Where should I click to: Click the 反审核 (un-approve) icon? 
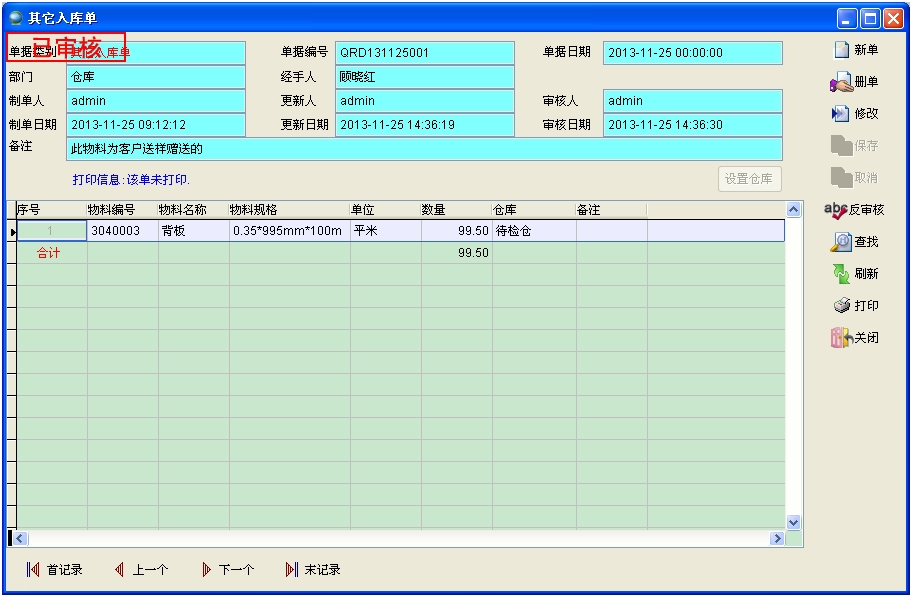pos(835,210)
